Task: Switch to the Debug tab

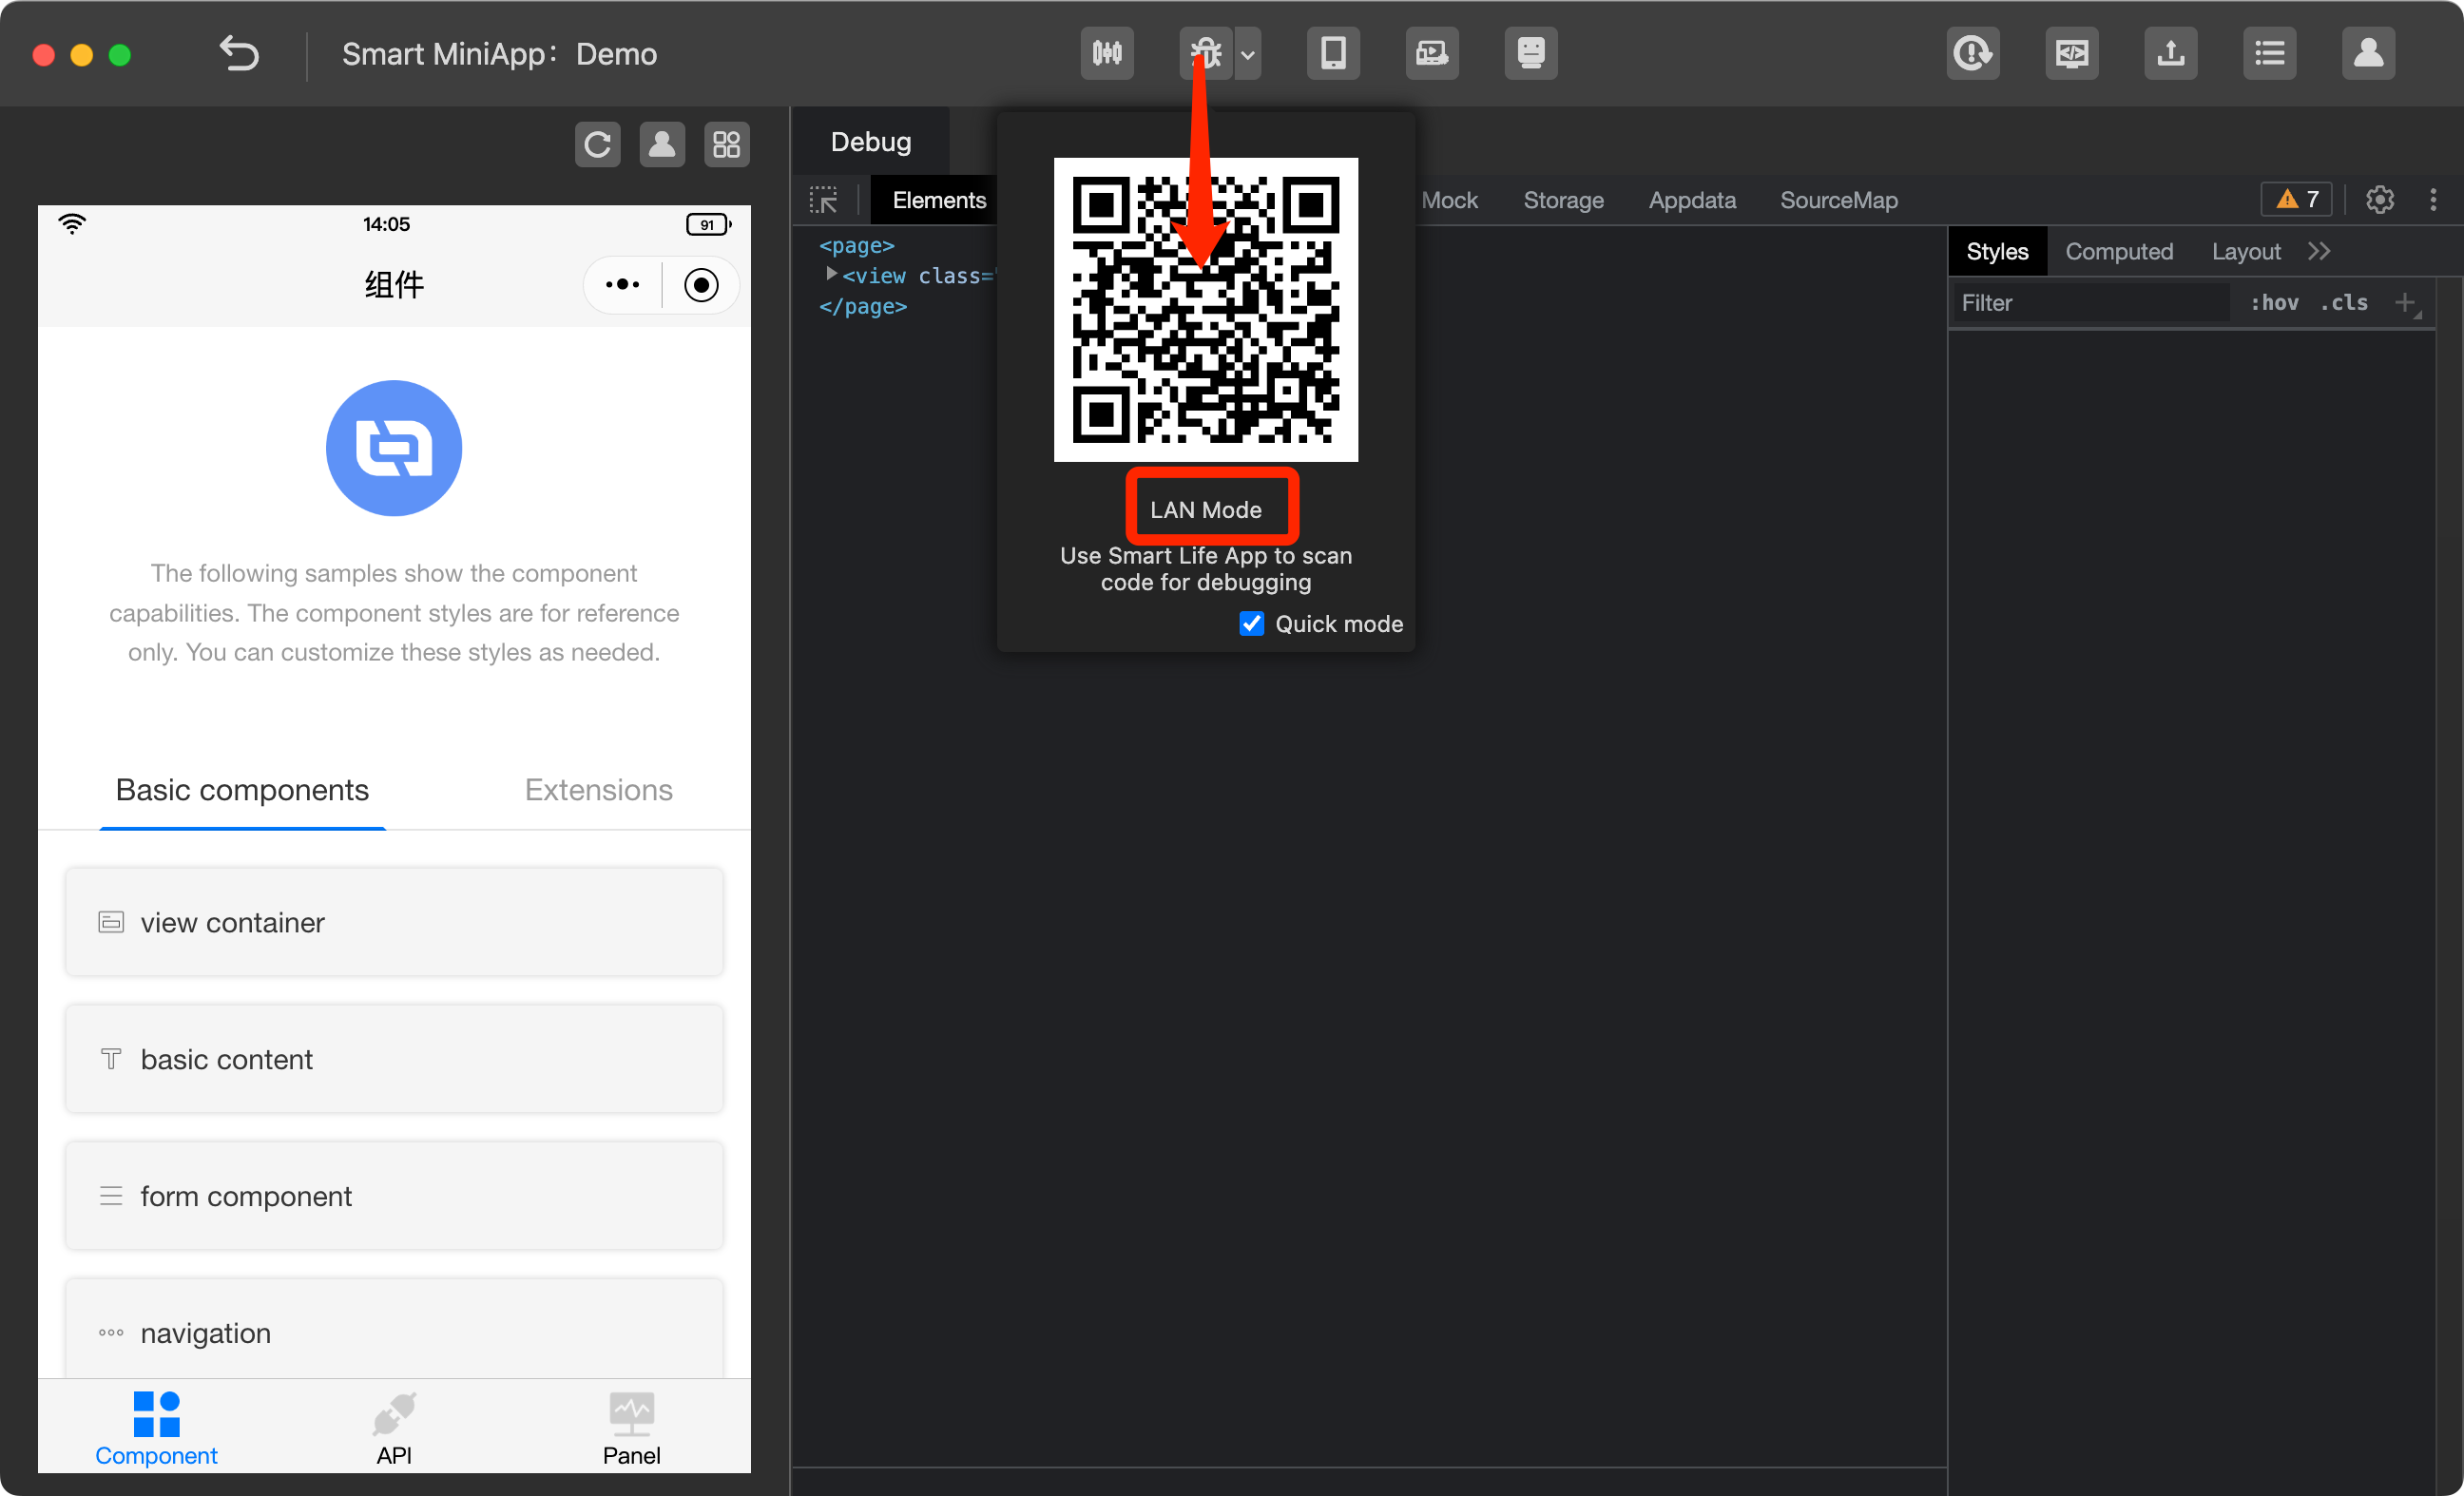Action: click(x=871, y=142)
